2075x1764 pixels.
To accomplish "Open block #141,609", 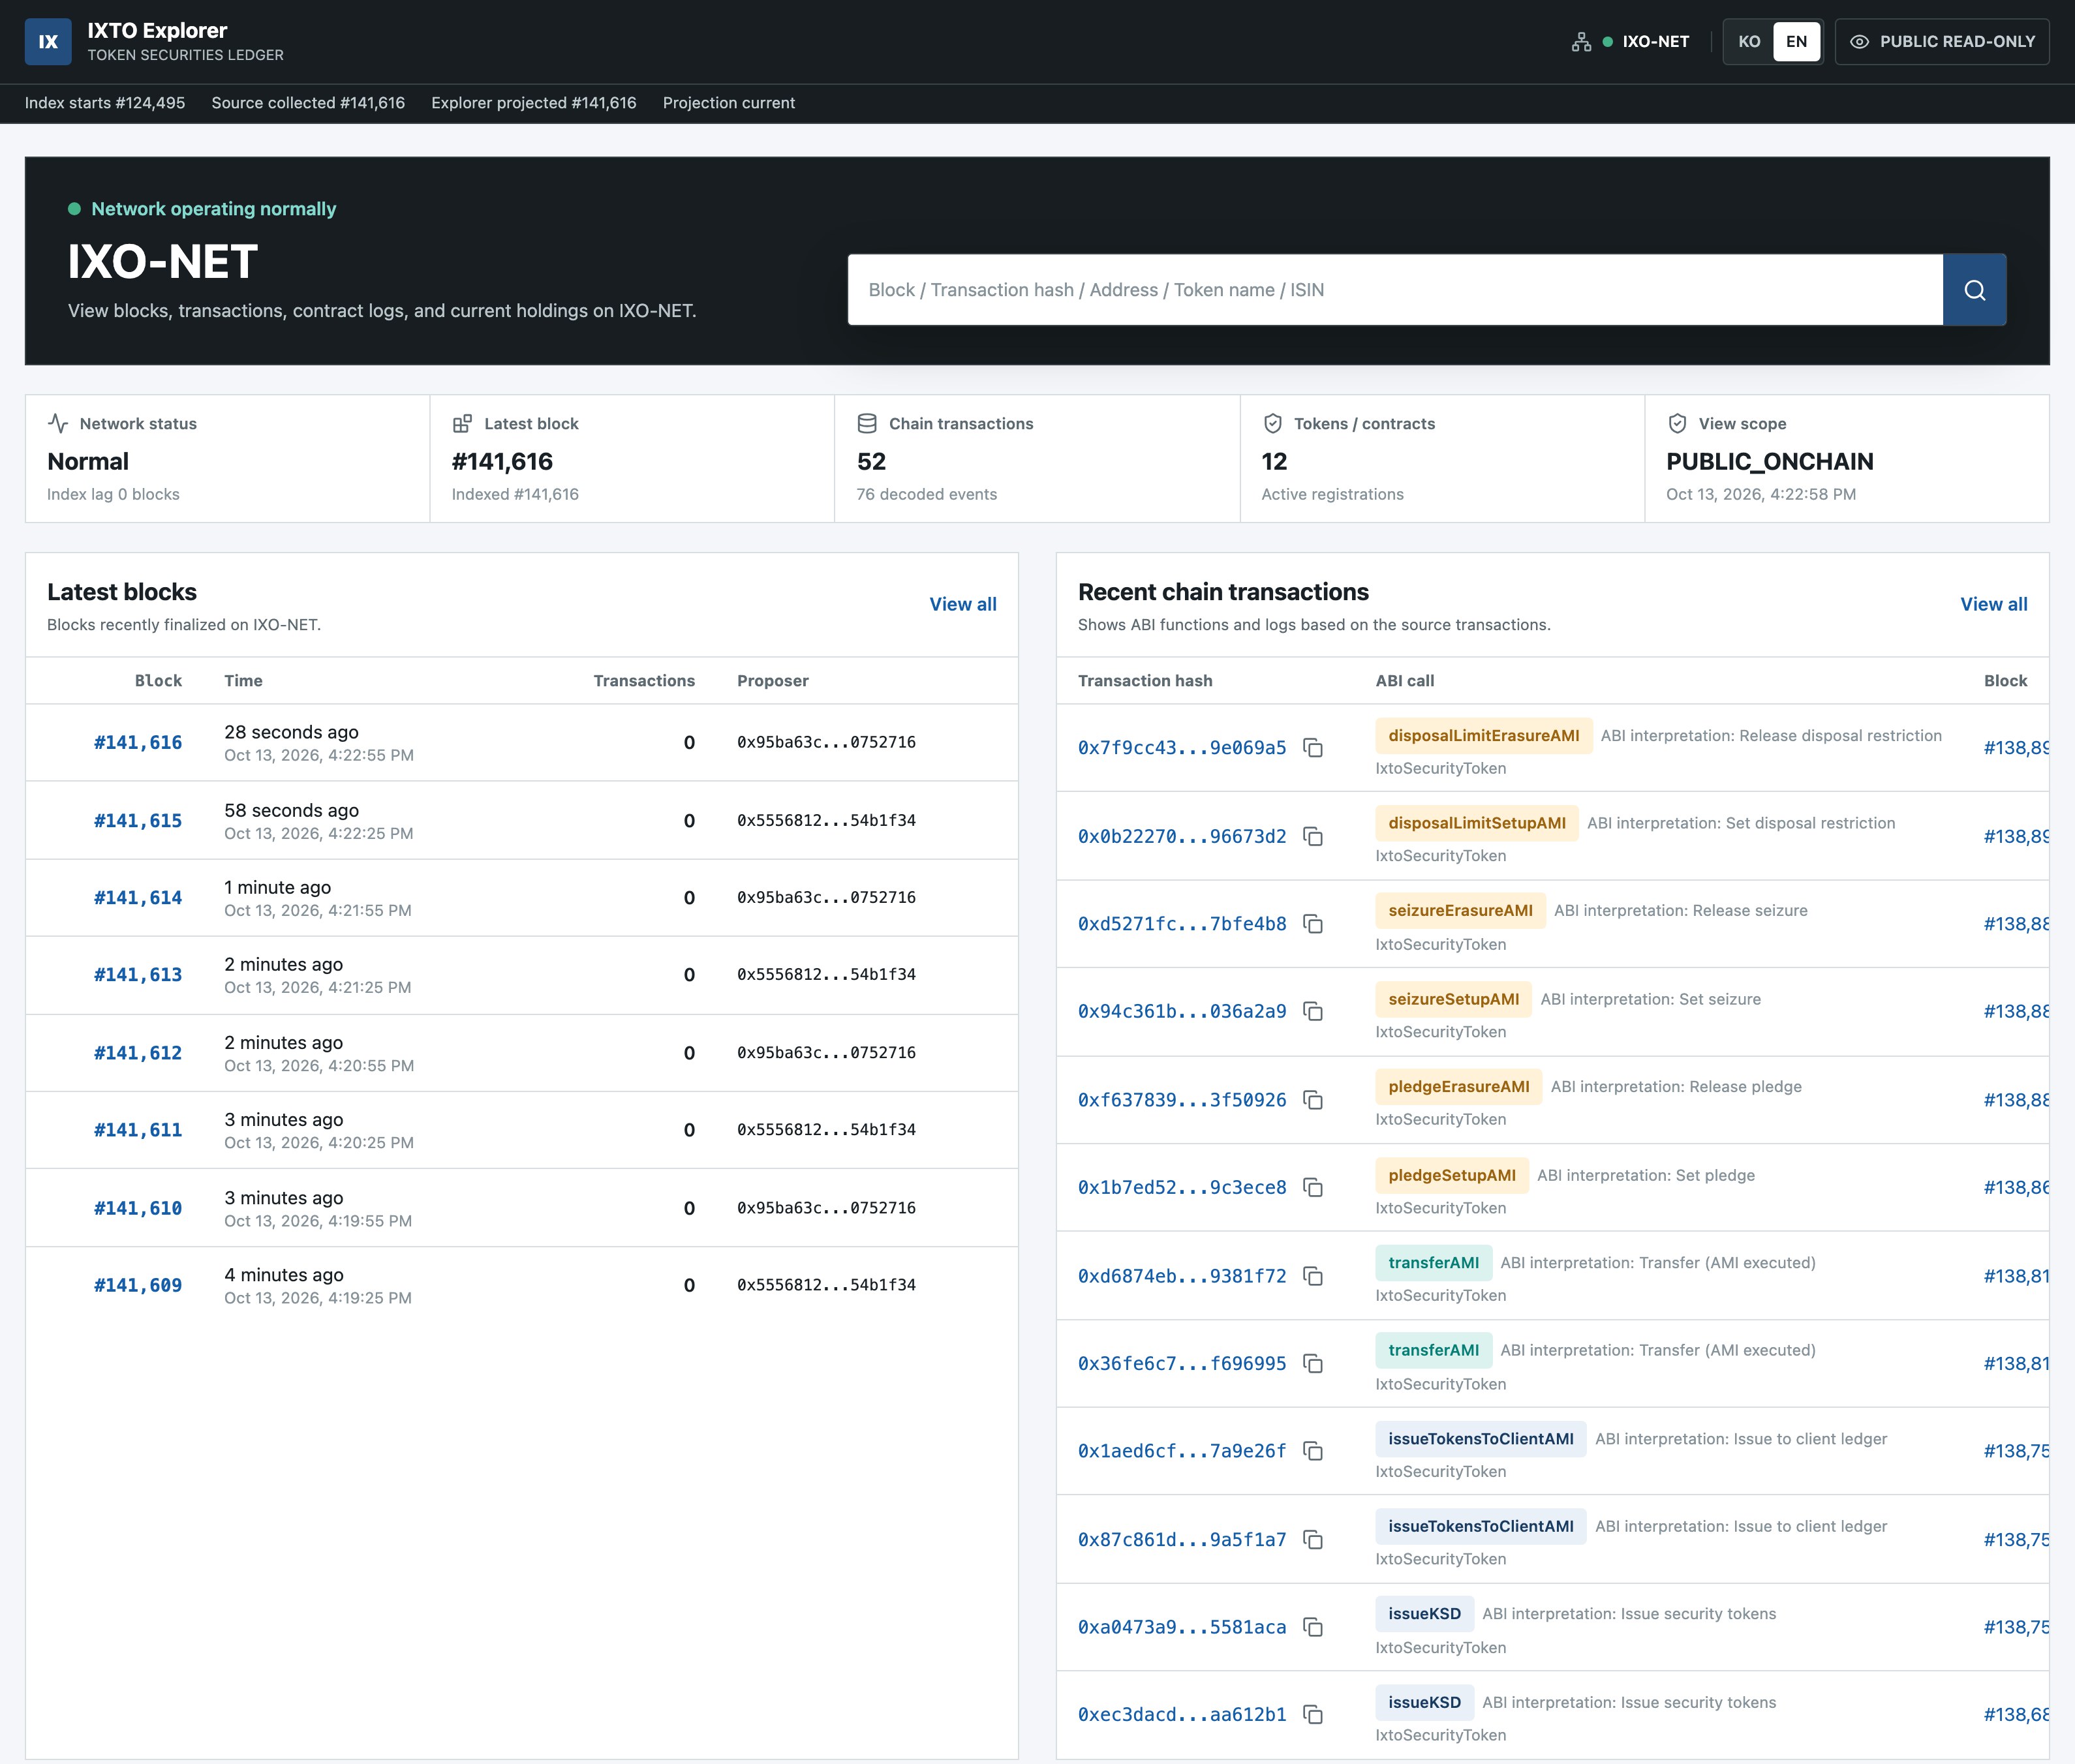I will tap(138, 1286).
